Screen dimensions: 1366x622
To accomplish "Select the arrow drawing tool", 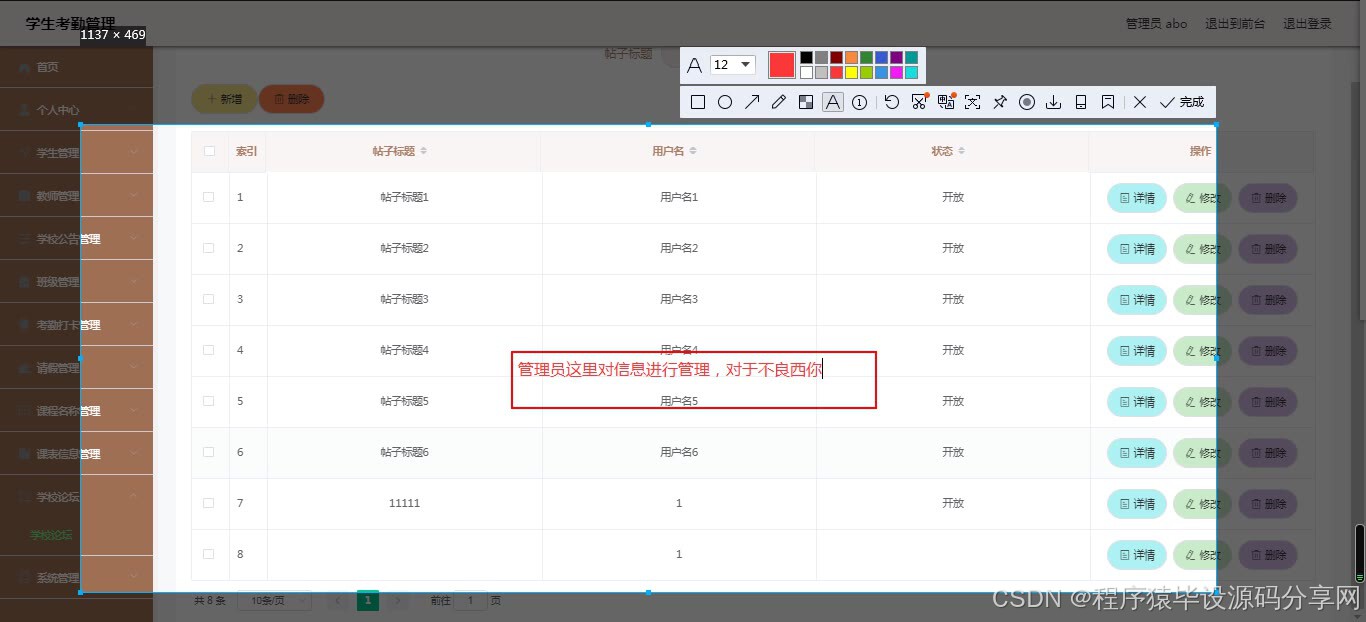I will [x=752, y=102].
